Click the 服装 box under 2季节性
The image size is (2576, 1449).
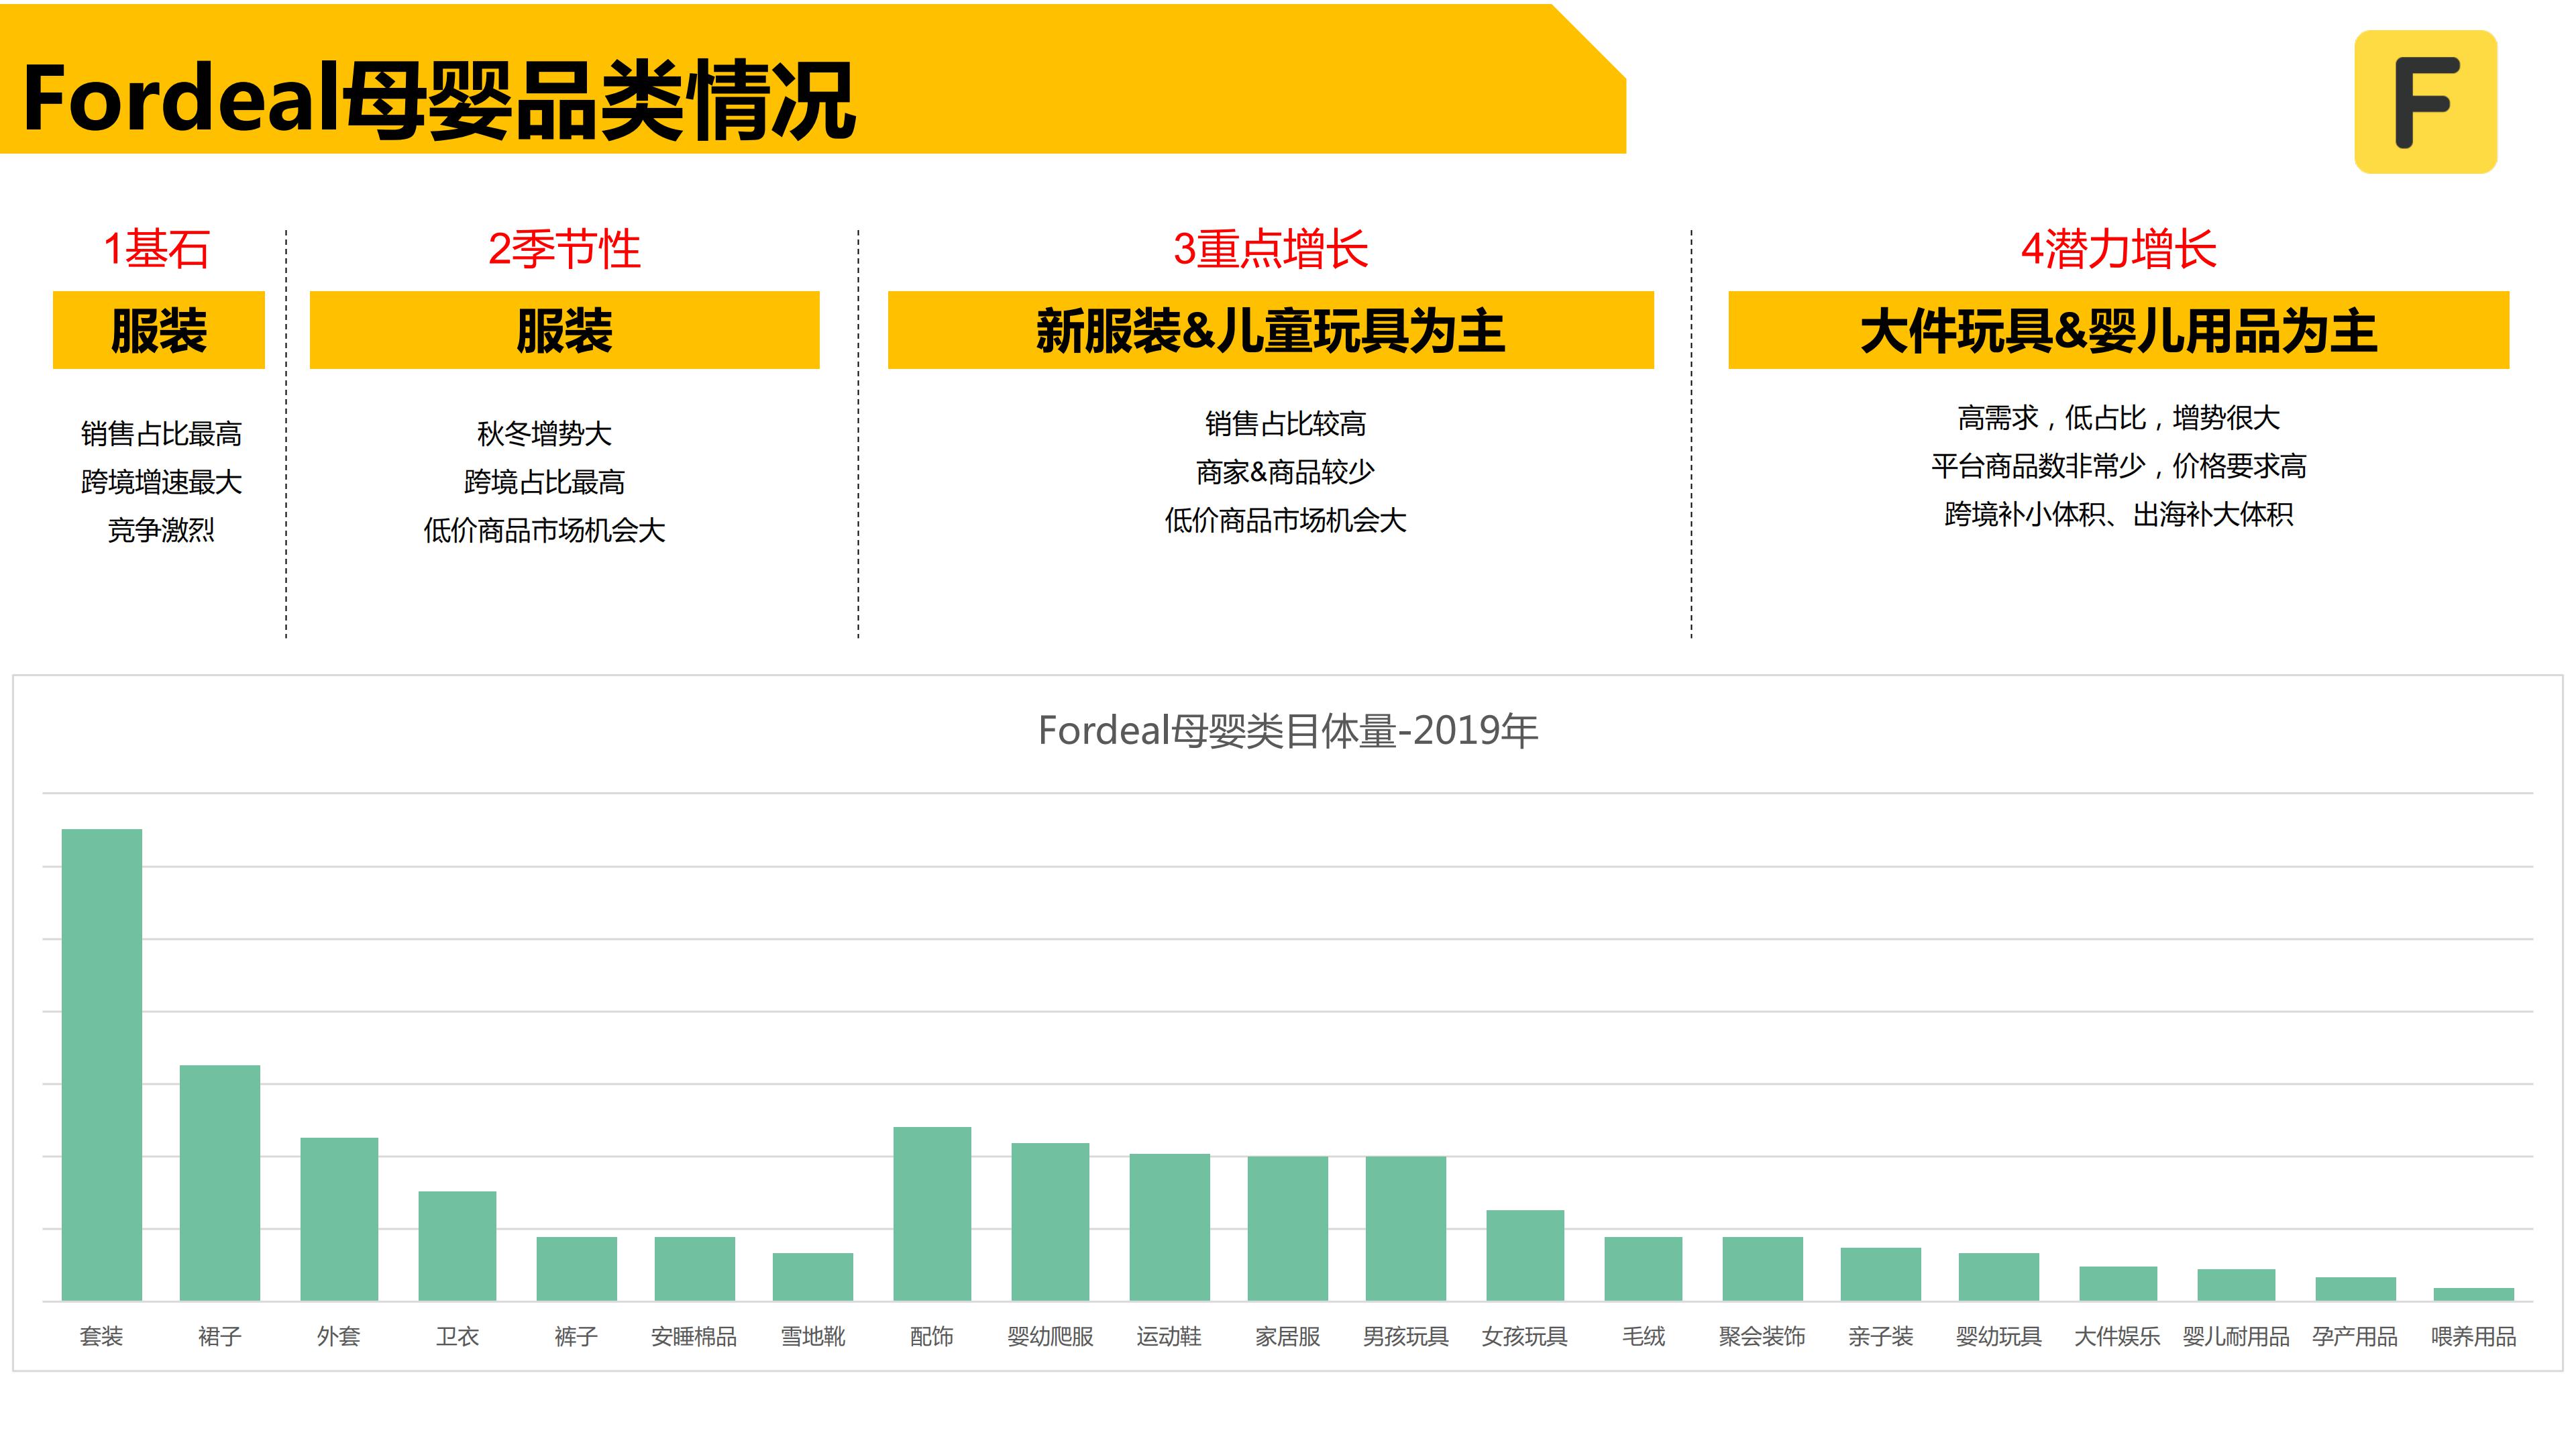tap(564, 330)
